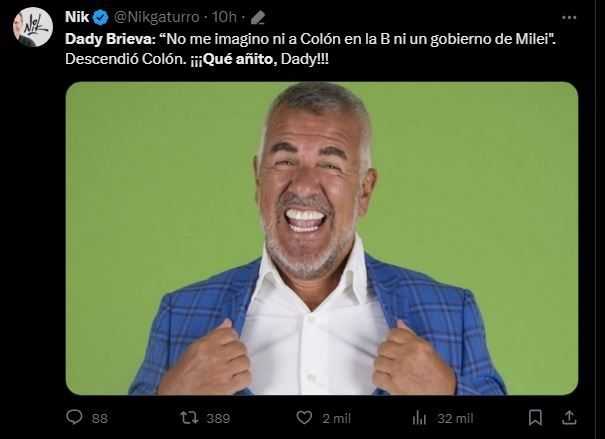Open the view analytics bar chart icon

click(x=419, y=418)
